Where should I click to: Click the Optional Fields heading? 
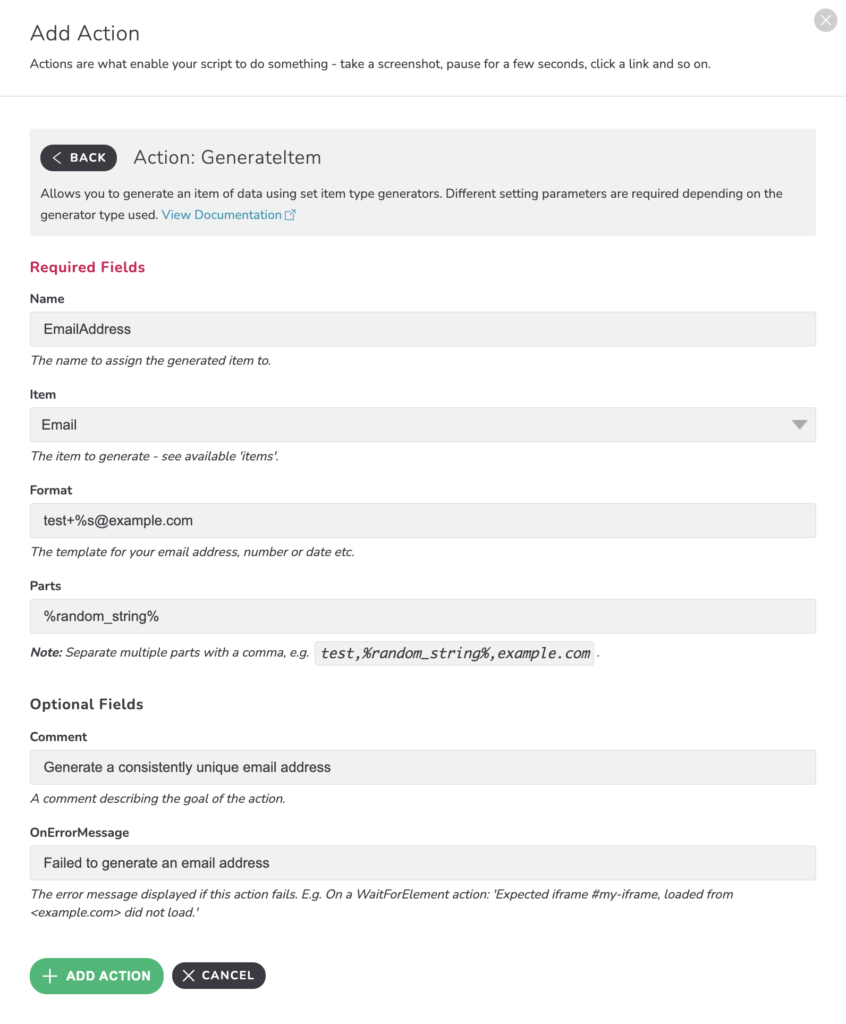[x=87, y=704]
